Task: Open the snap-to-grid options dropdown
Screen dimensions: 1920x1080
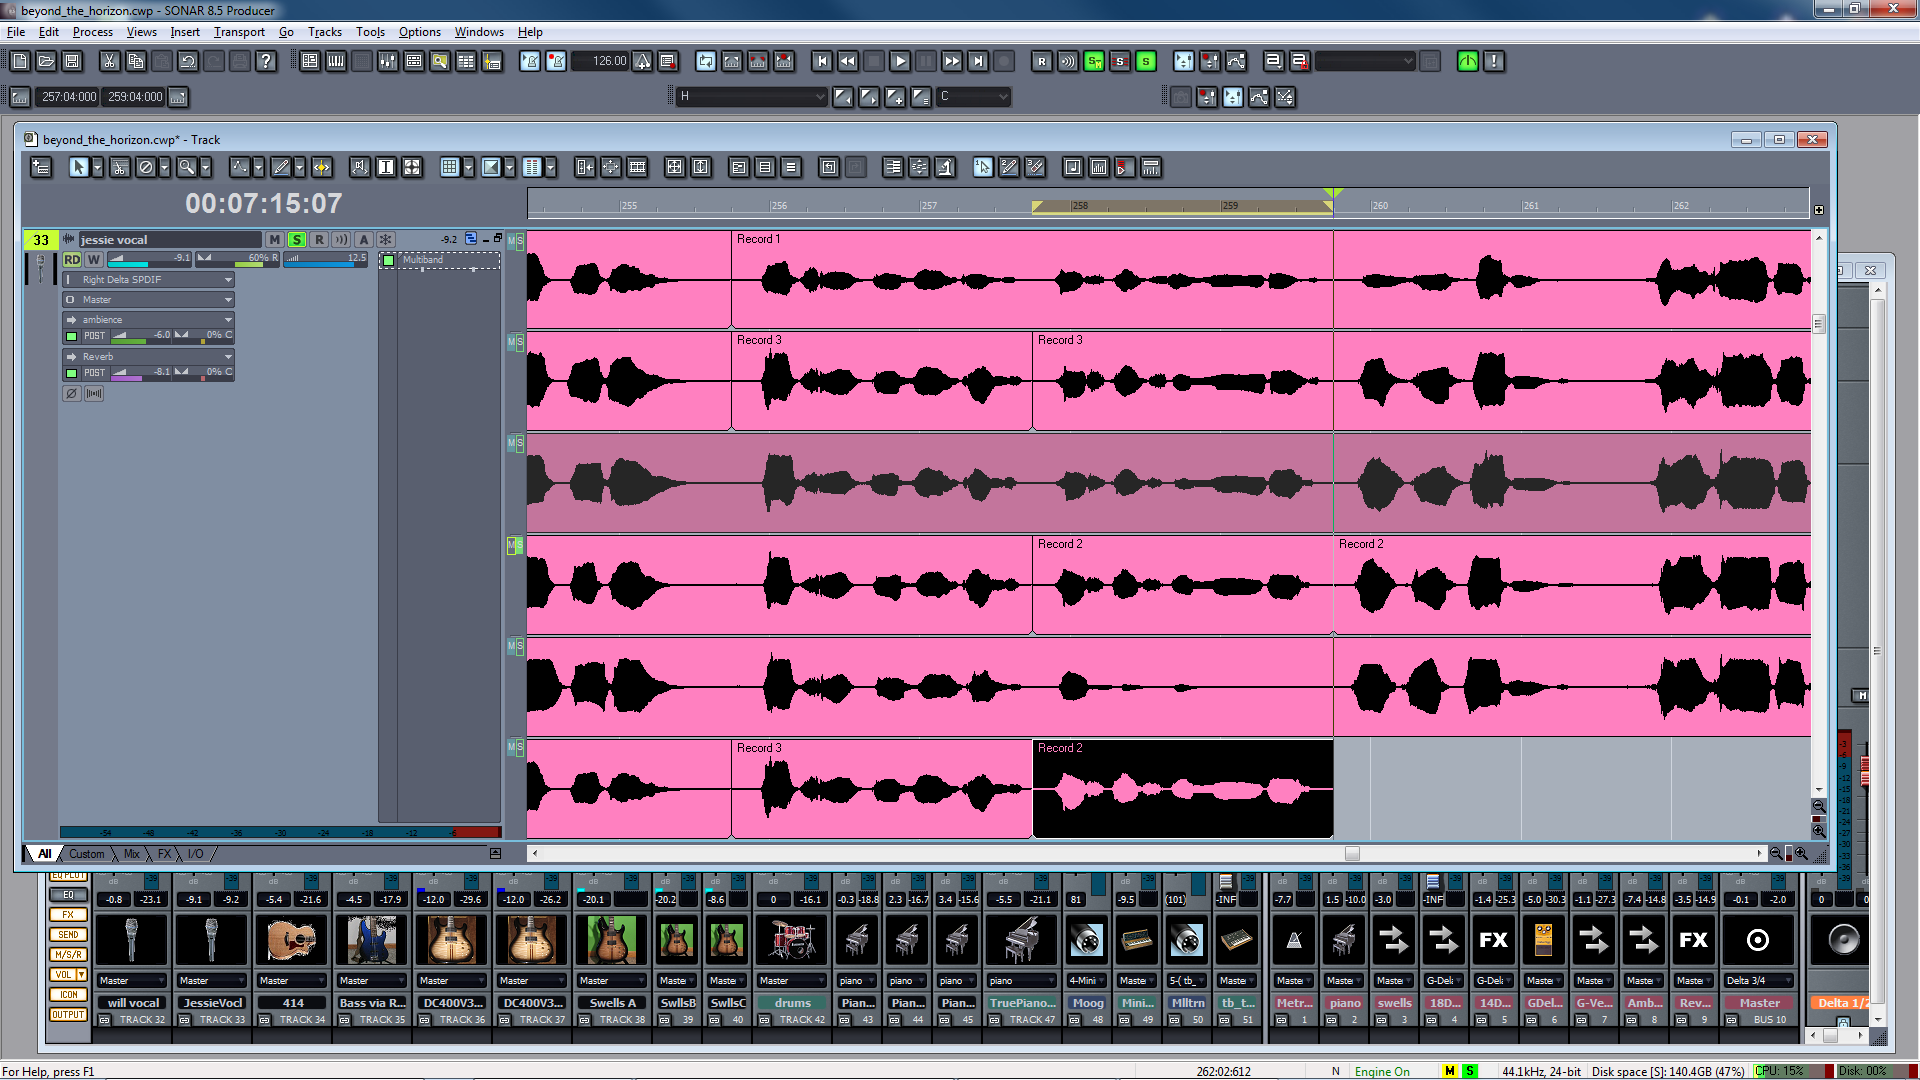Action: [468, 168]
